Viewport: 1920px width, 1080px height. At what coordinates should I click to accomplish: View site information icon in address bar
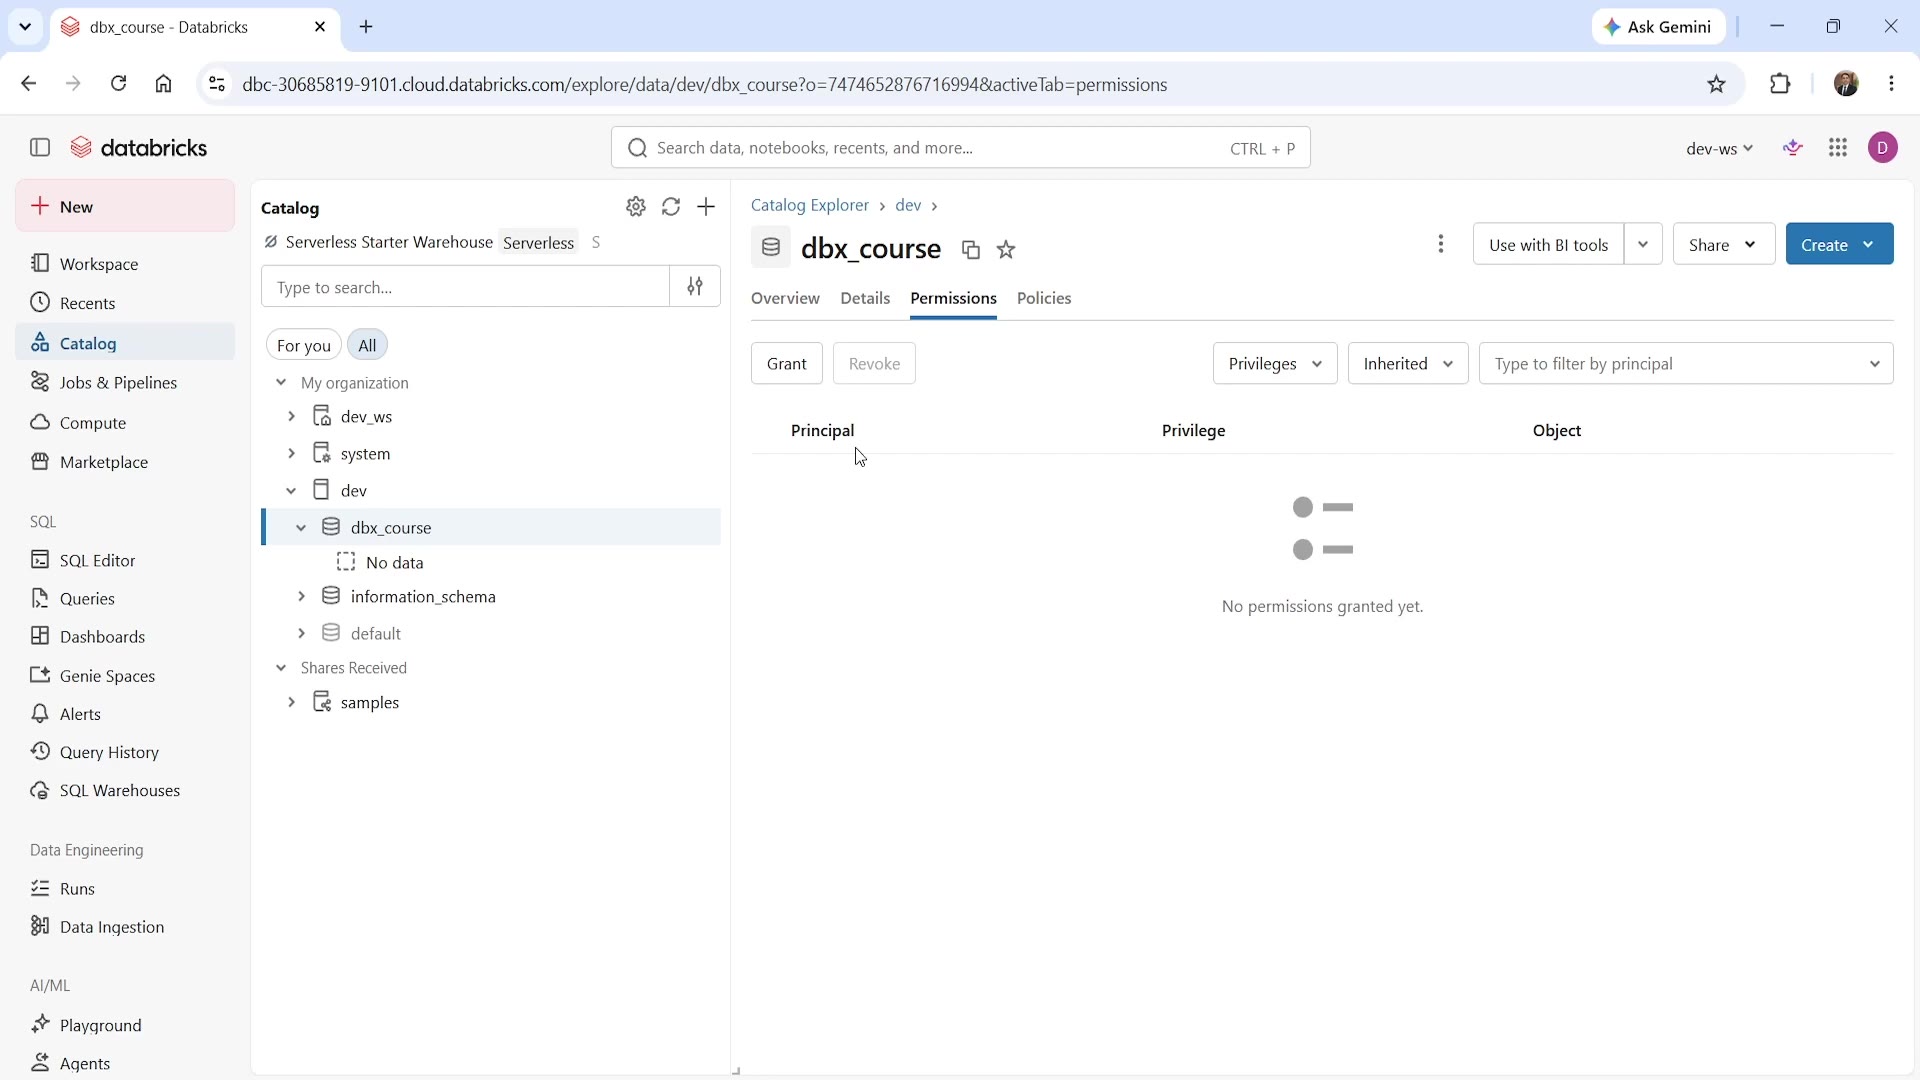(x=217, y=85)
